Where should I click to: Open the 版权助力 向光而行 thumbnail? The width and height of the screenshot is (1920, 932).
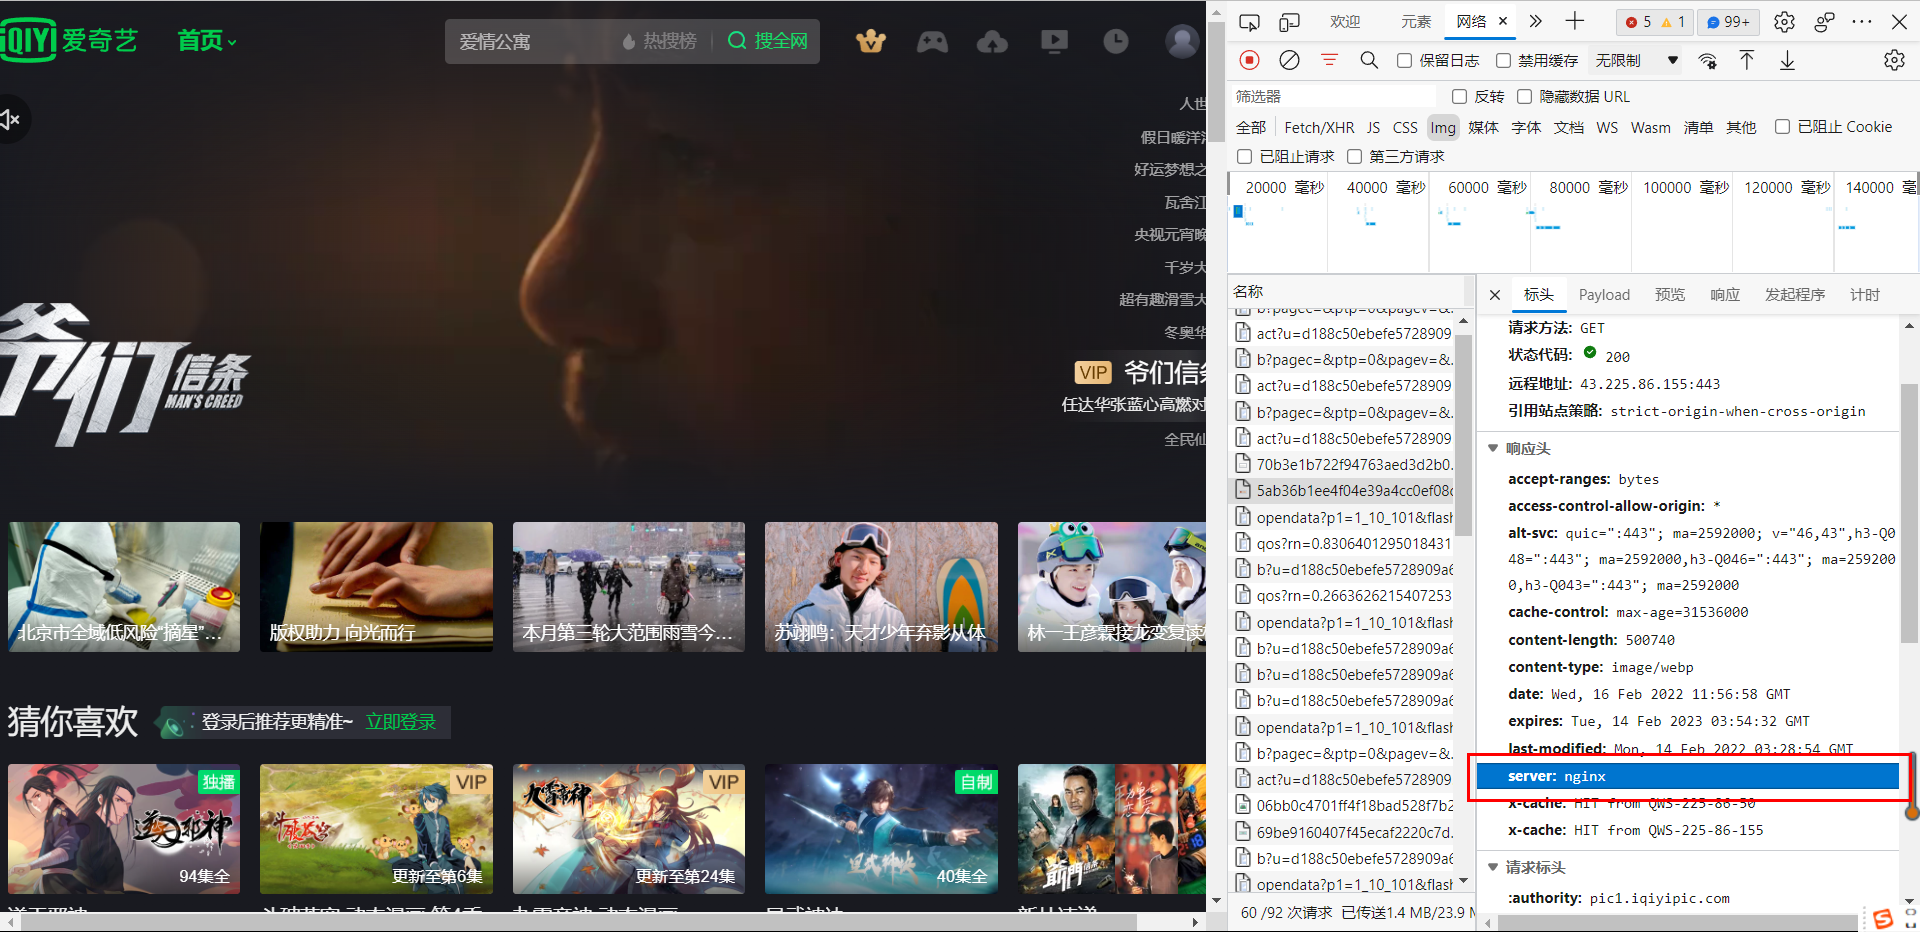(376, 587)
